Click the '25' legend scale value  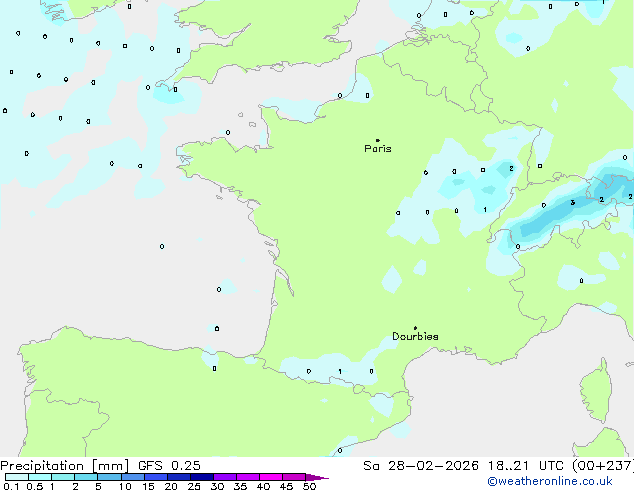click(194, 486)
